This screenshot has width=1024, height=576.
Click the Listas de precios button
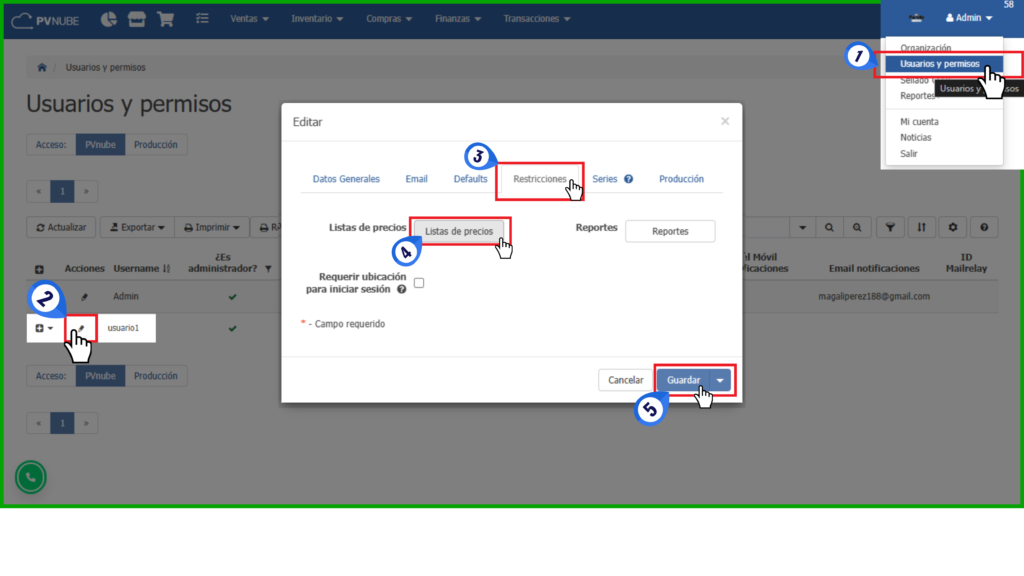tap(459, 231)
